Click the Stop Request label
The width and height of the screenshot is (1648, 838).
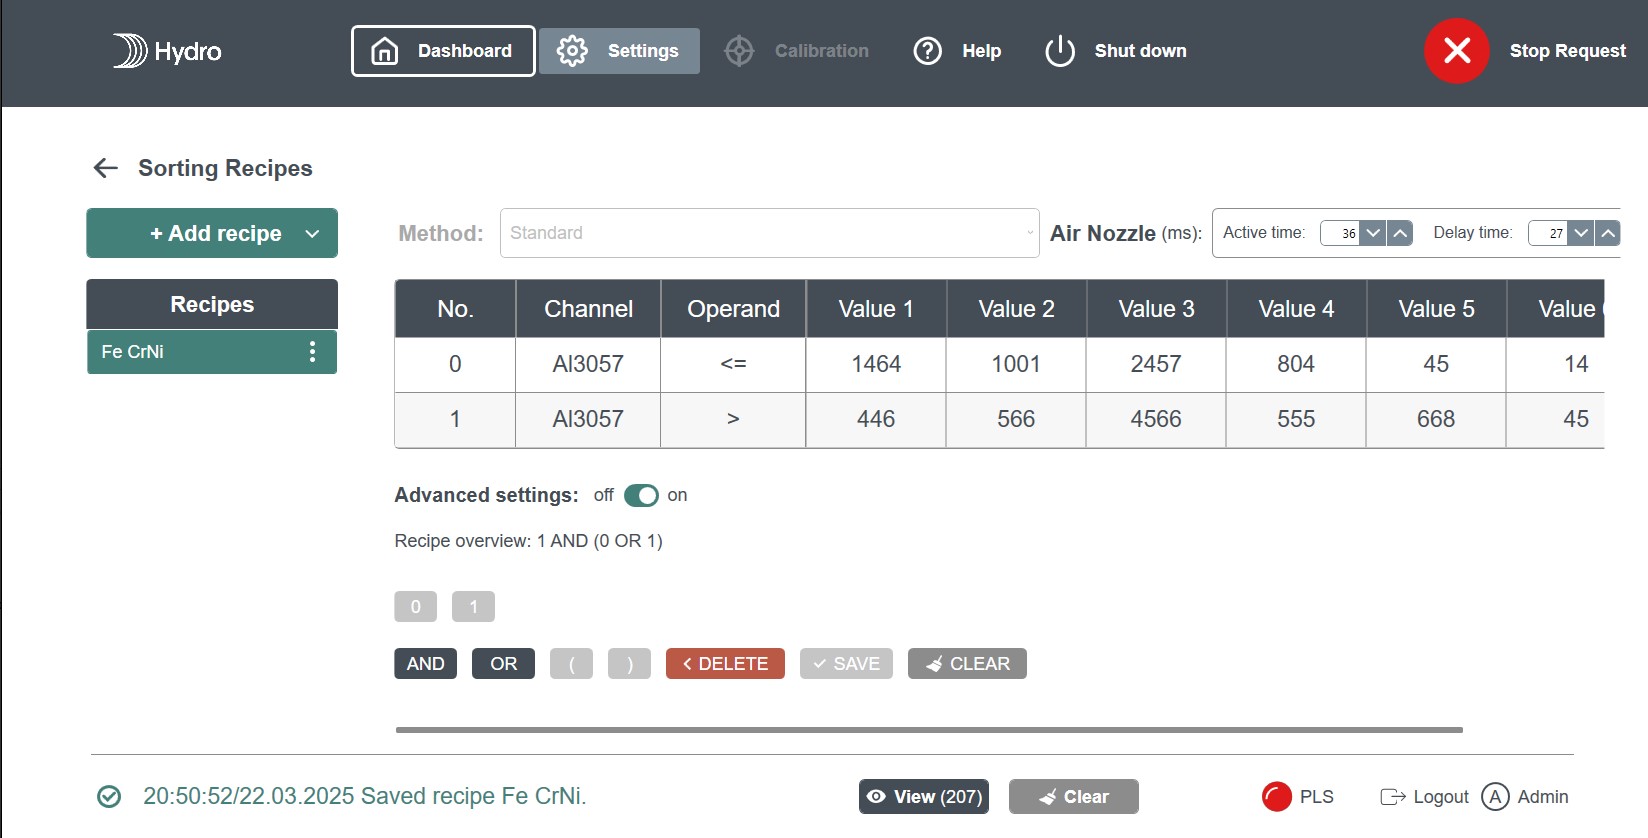(x=1567, y=51)
